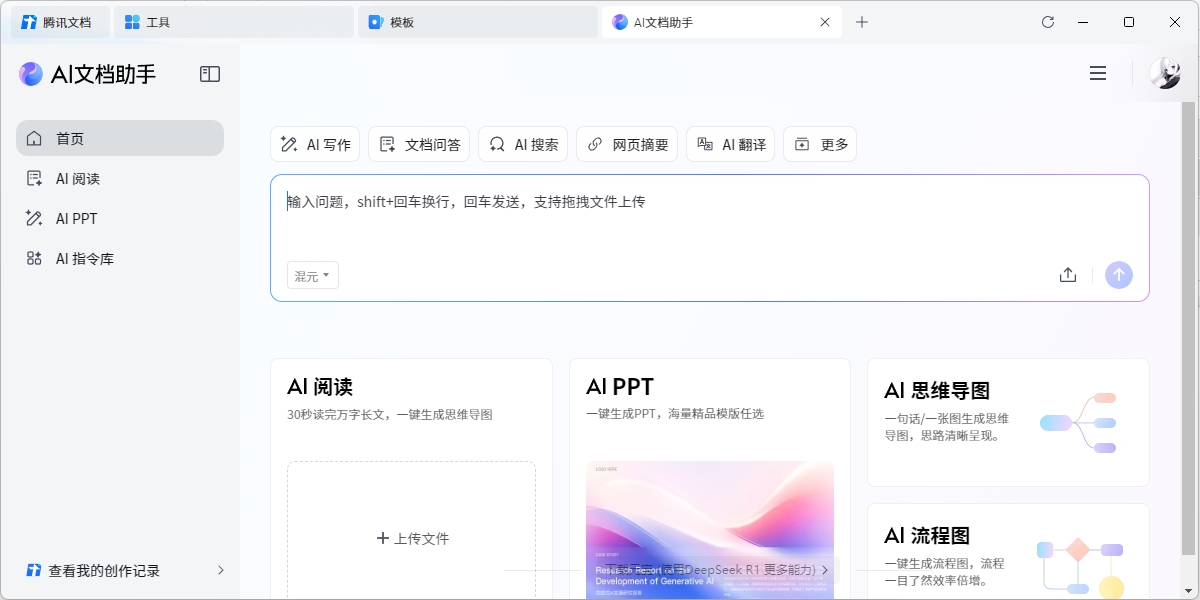This screenshot has height=600, width=1200.
Task: Click the 网页摘要 button
Action: (627, 144)
